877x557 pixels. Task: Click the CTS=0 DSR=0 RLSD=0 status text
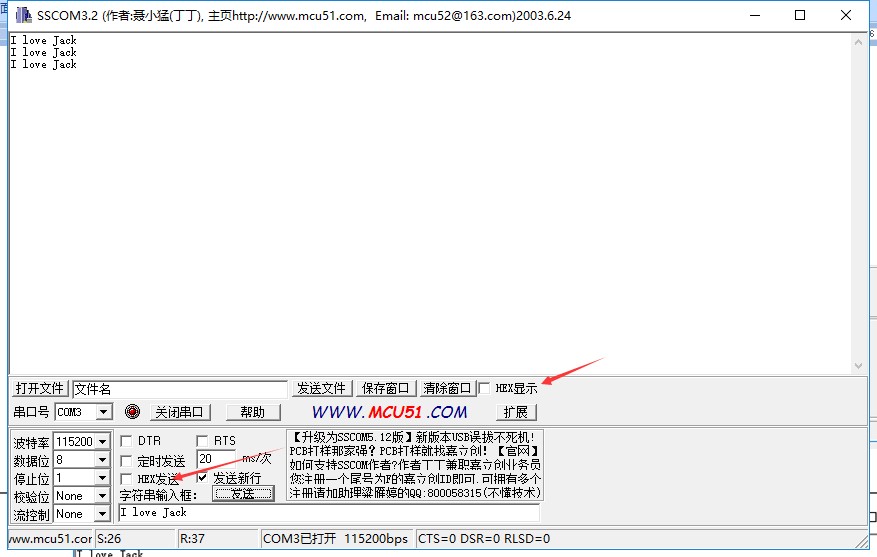(x=484, y=539)
